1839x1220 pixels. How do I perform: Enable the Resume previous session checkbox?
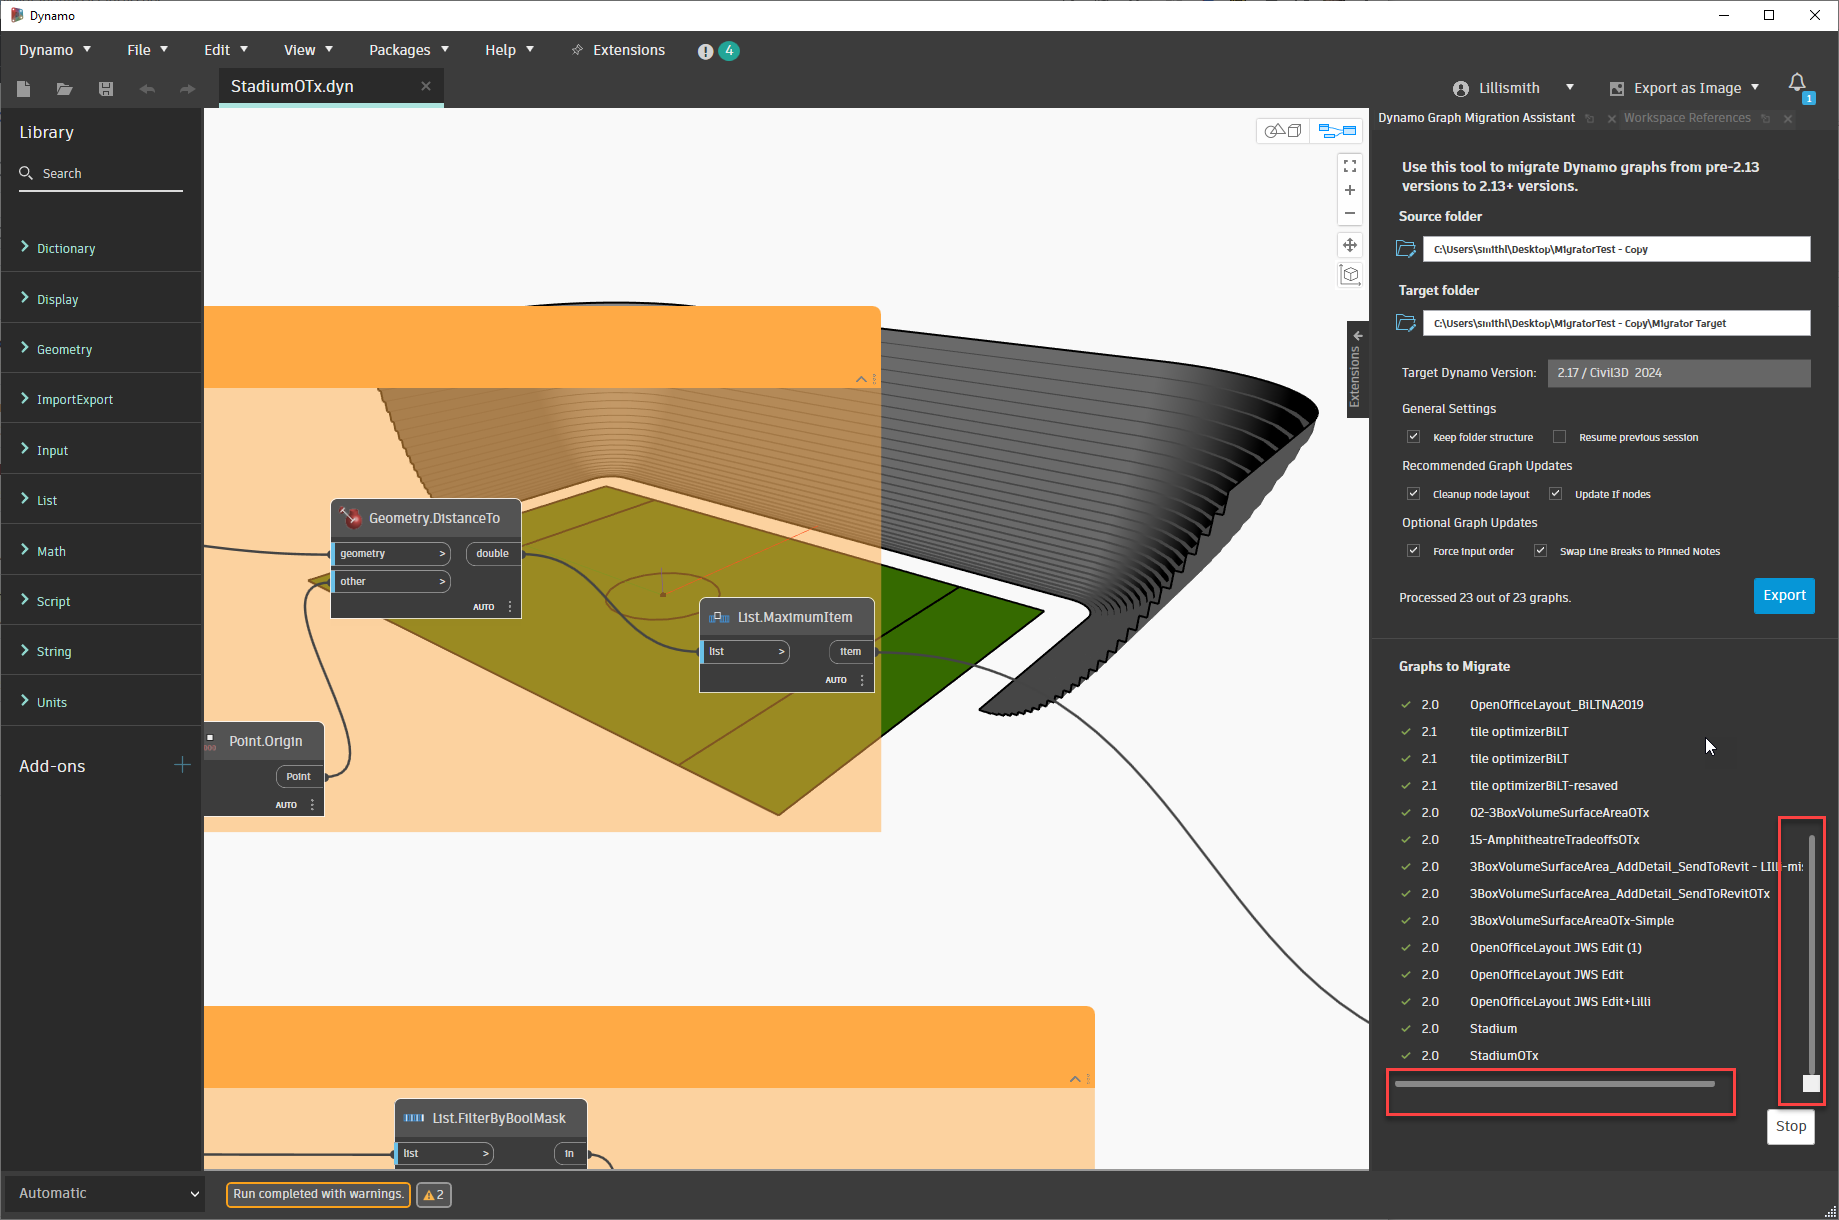pyautogui.click(x=1560, y=436)
